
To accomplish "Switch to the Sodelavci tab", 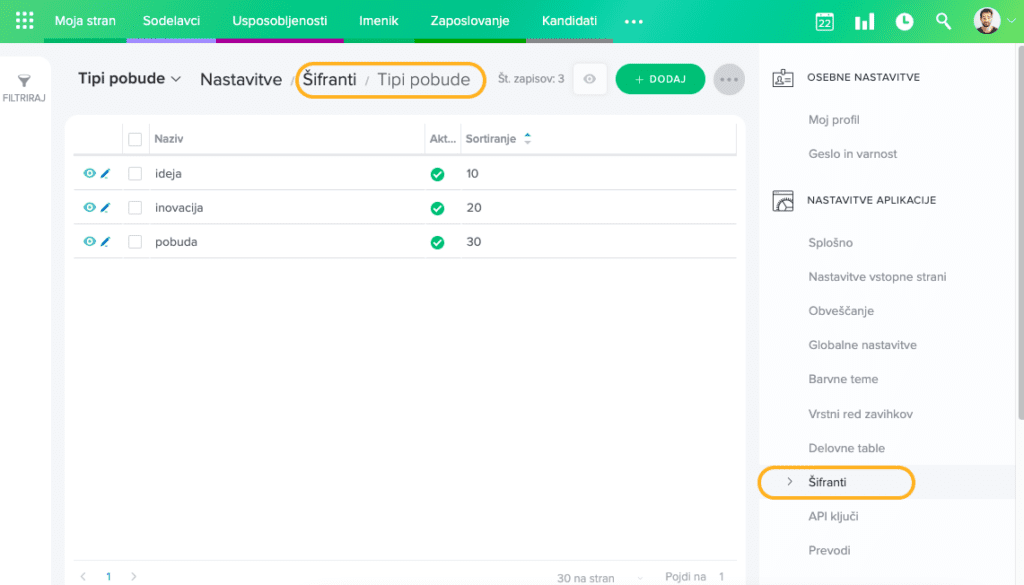I will [171, 21].
